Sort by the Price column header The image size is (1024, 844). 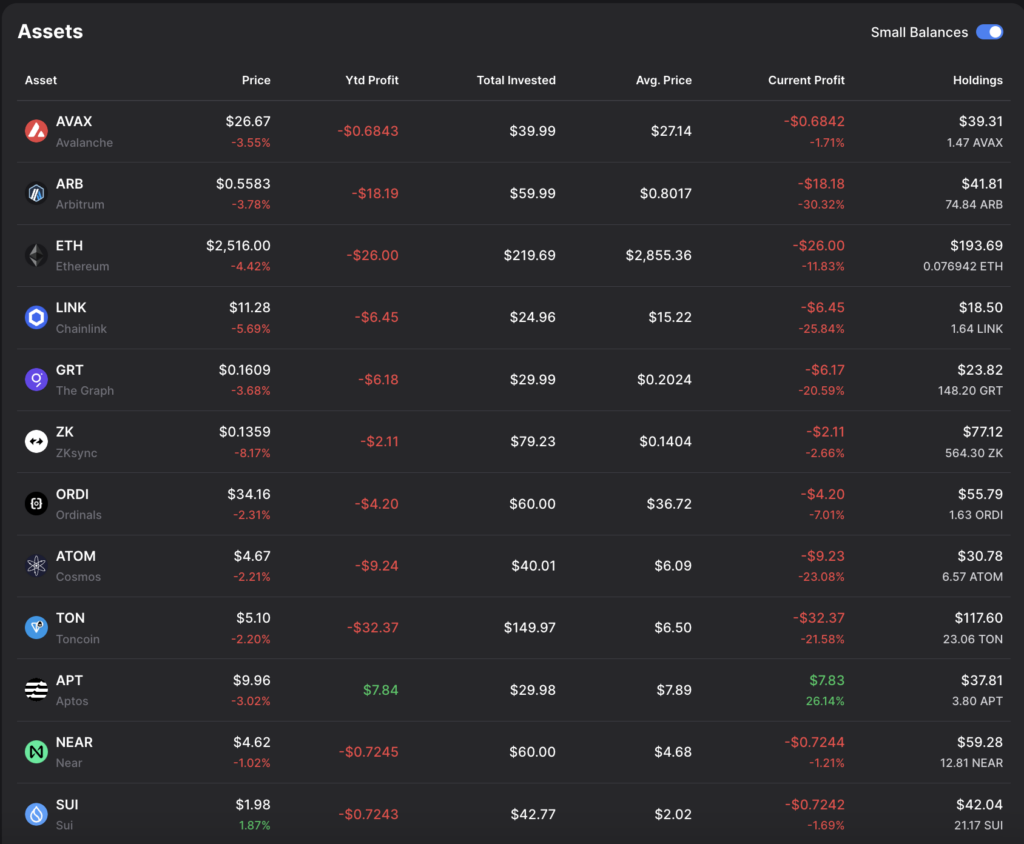[256, 80]
